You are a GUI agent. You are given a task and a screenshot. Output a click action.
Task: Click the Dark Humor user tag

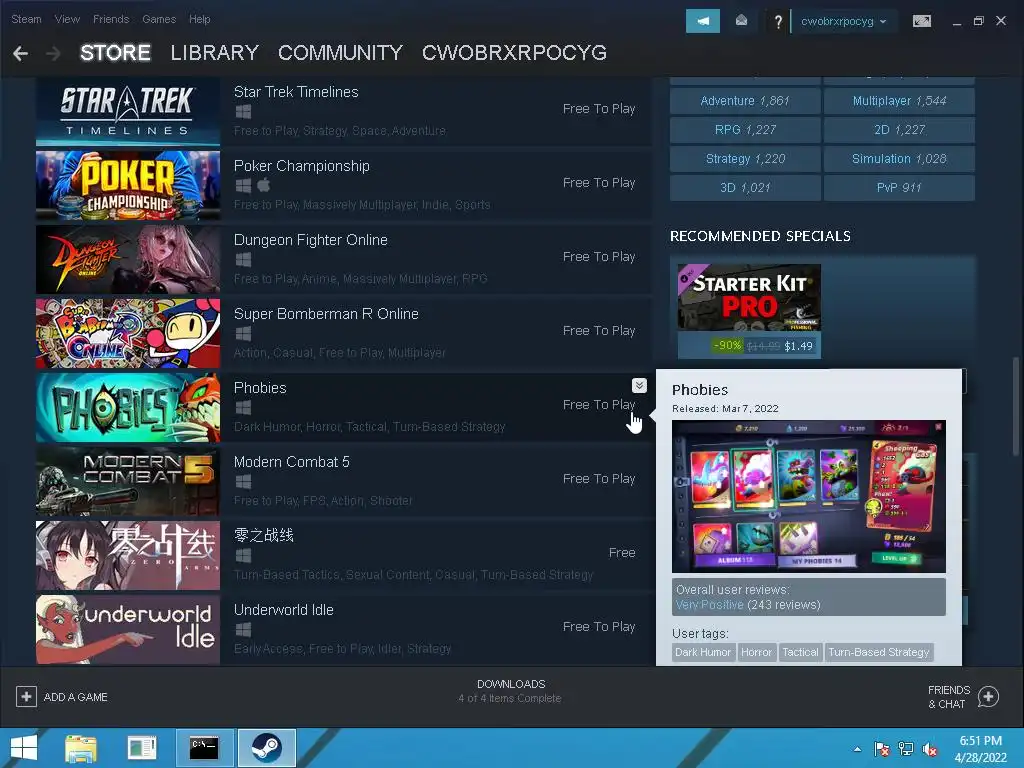click(703, 652)
